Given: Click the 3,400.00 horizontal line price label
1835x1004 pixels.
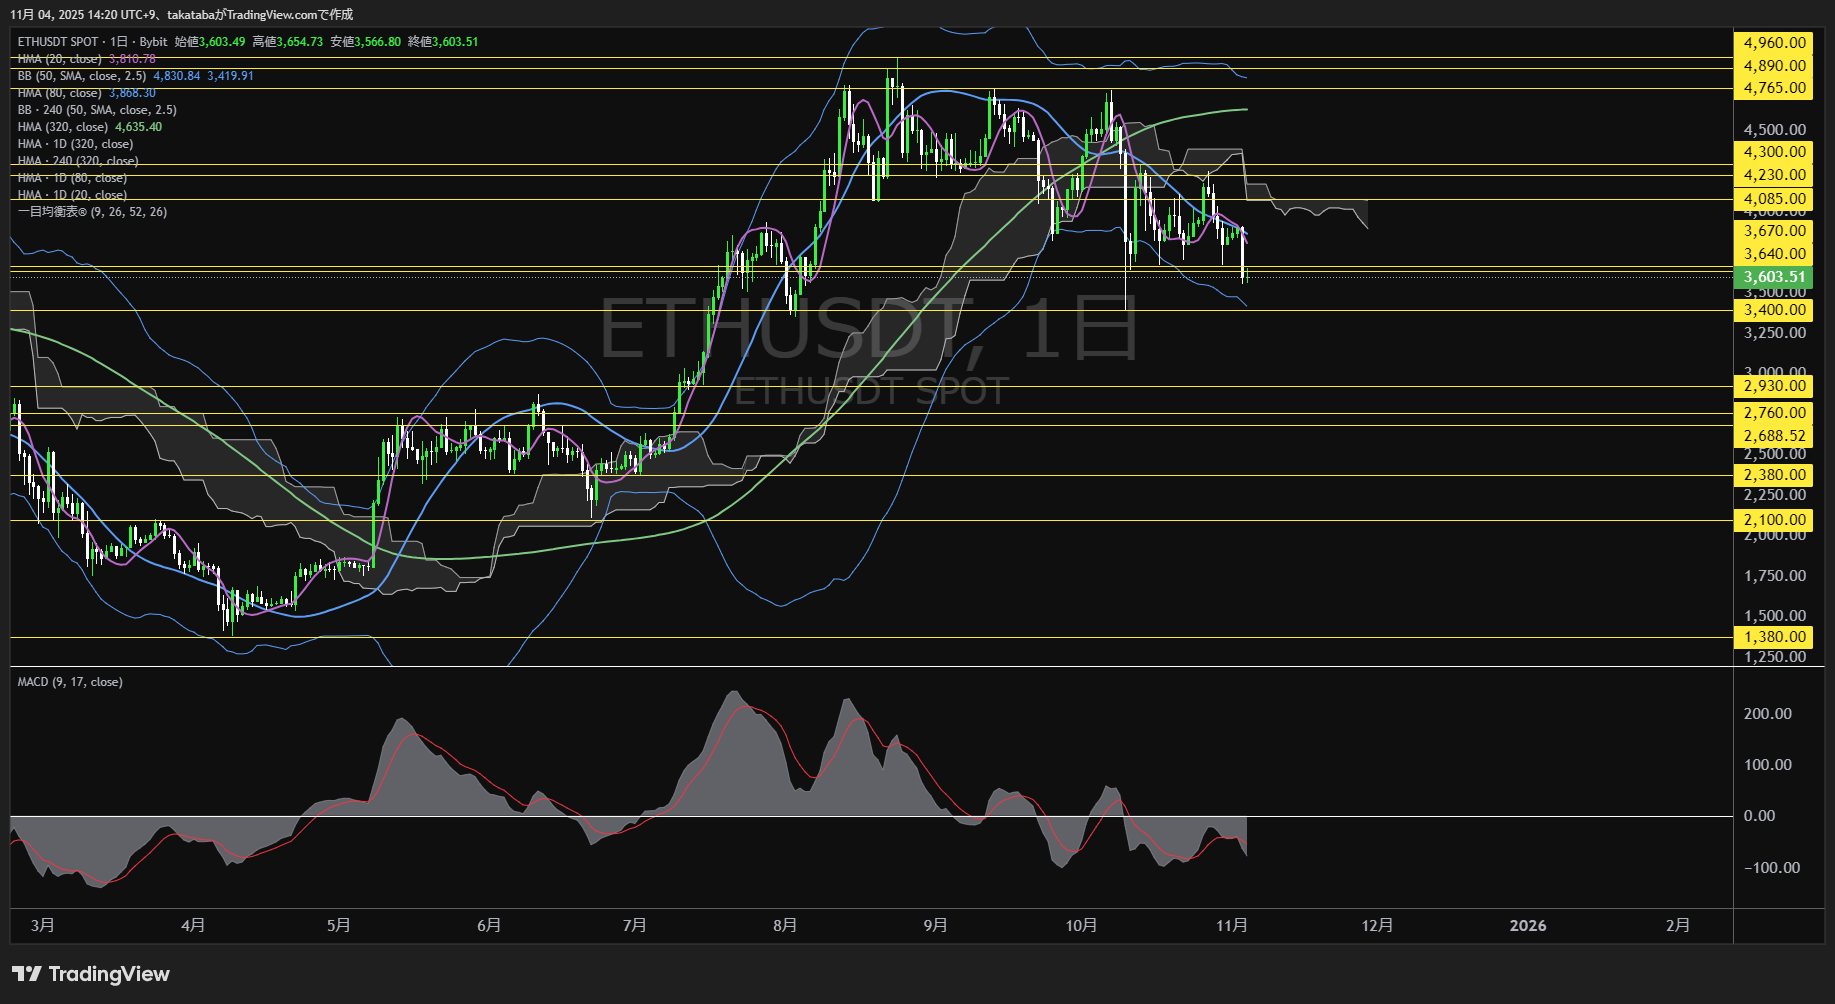Looking at the screenshot, I should 1774,310.
